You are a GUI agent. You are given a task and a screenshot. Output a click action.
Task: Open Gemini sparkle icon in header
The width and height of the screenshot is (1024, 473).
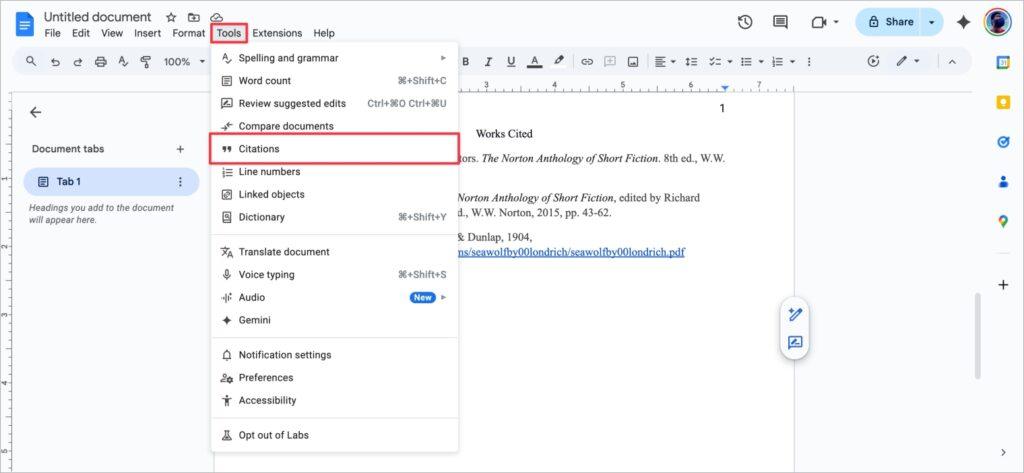point(963,22)
